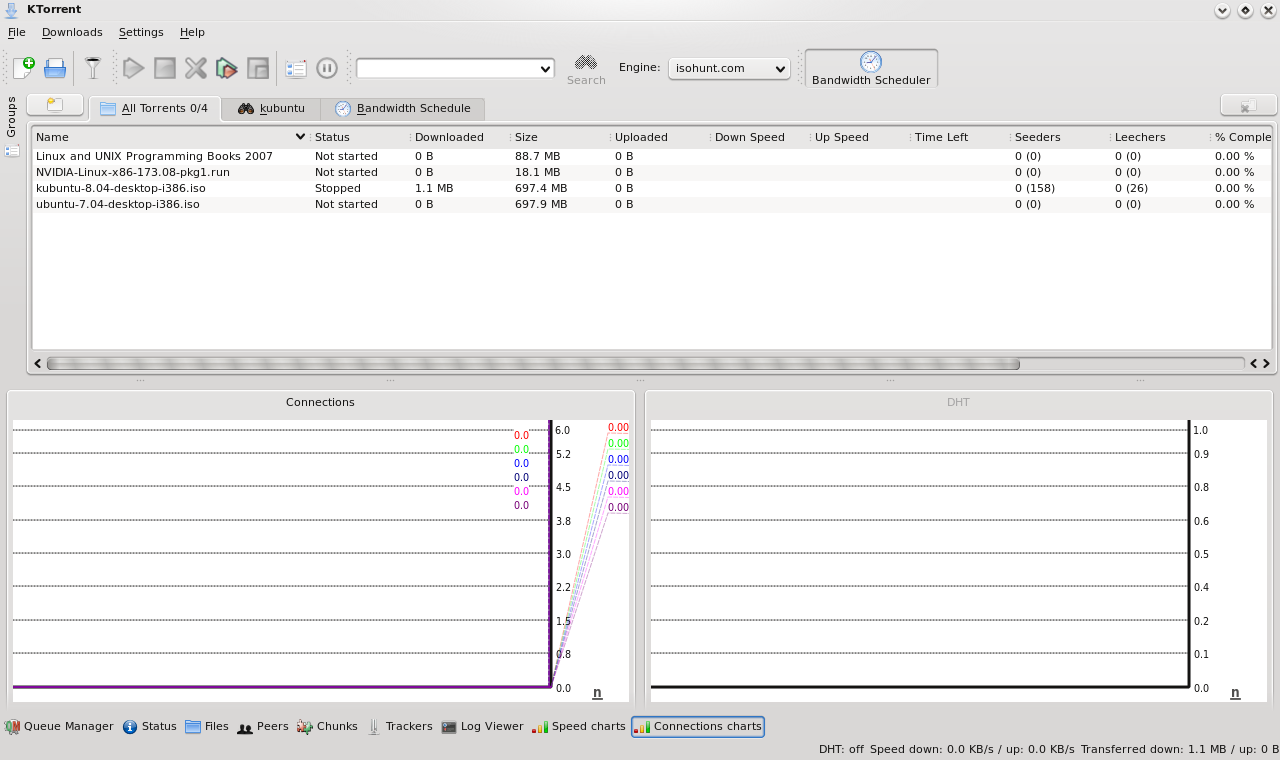Pause all torrents with pause icon
Image resolution: width=1280 pixels, height=760 pixels.
327,68
